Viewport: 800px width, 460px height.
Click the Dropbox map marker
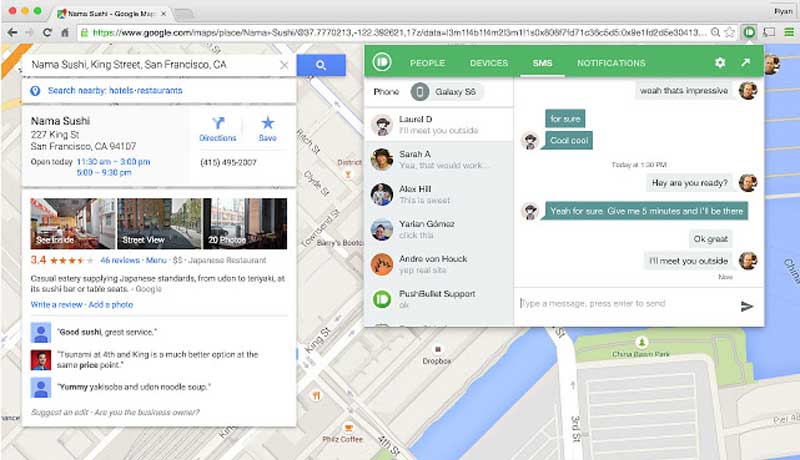[437, 349]
